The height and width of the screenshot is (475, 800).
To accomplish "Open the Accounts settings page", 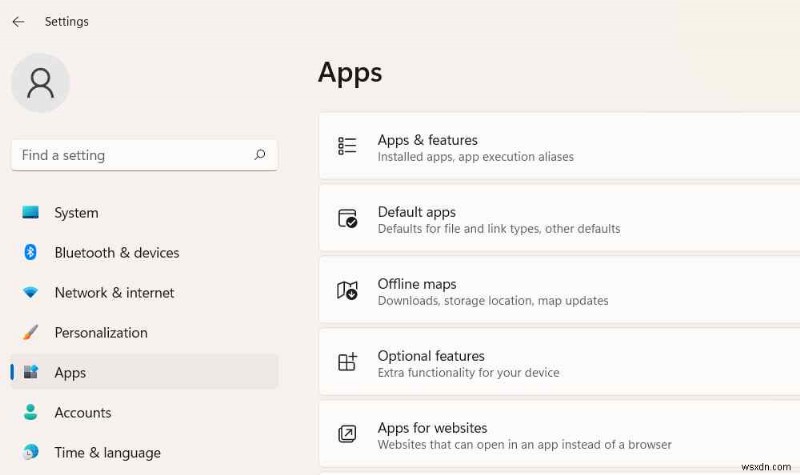I will 83,413.
